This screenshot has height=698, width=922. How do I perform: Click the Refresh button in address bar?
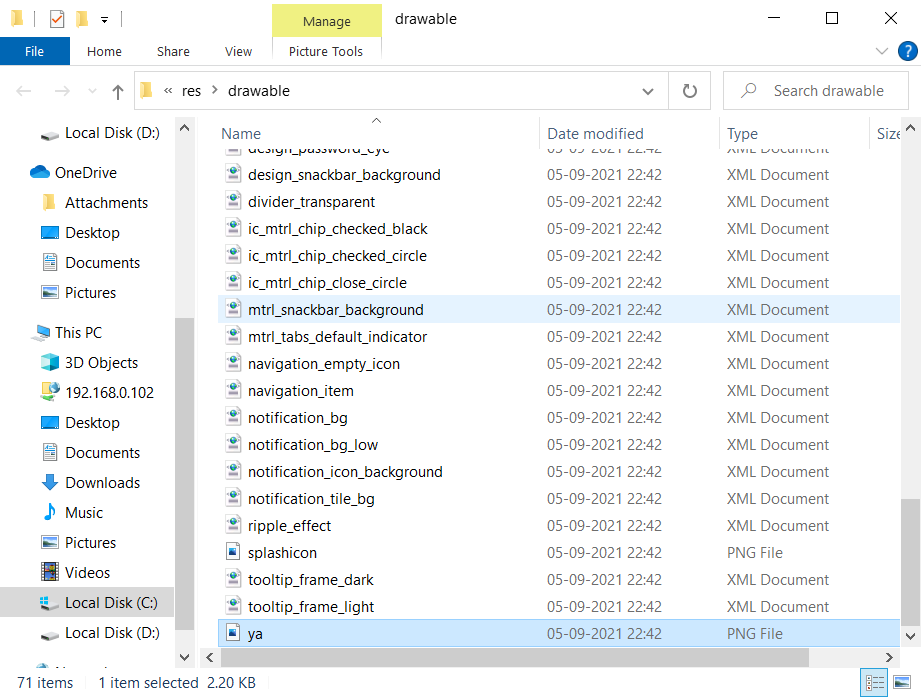(x=689, y=91)
